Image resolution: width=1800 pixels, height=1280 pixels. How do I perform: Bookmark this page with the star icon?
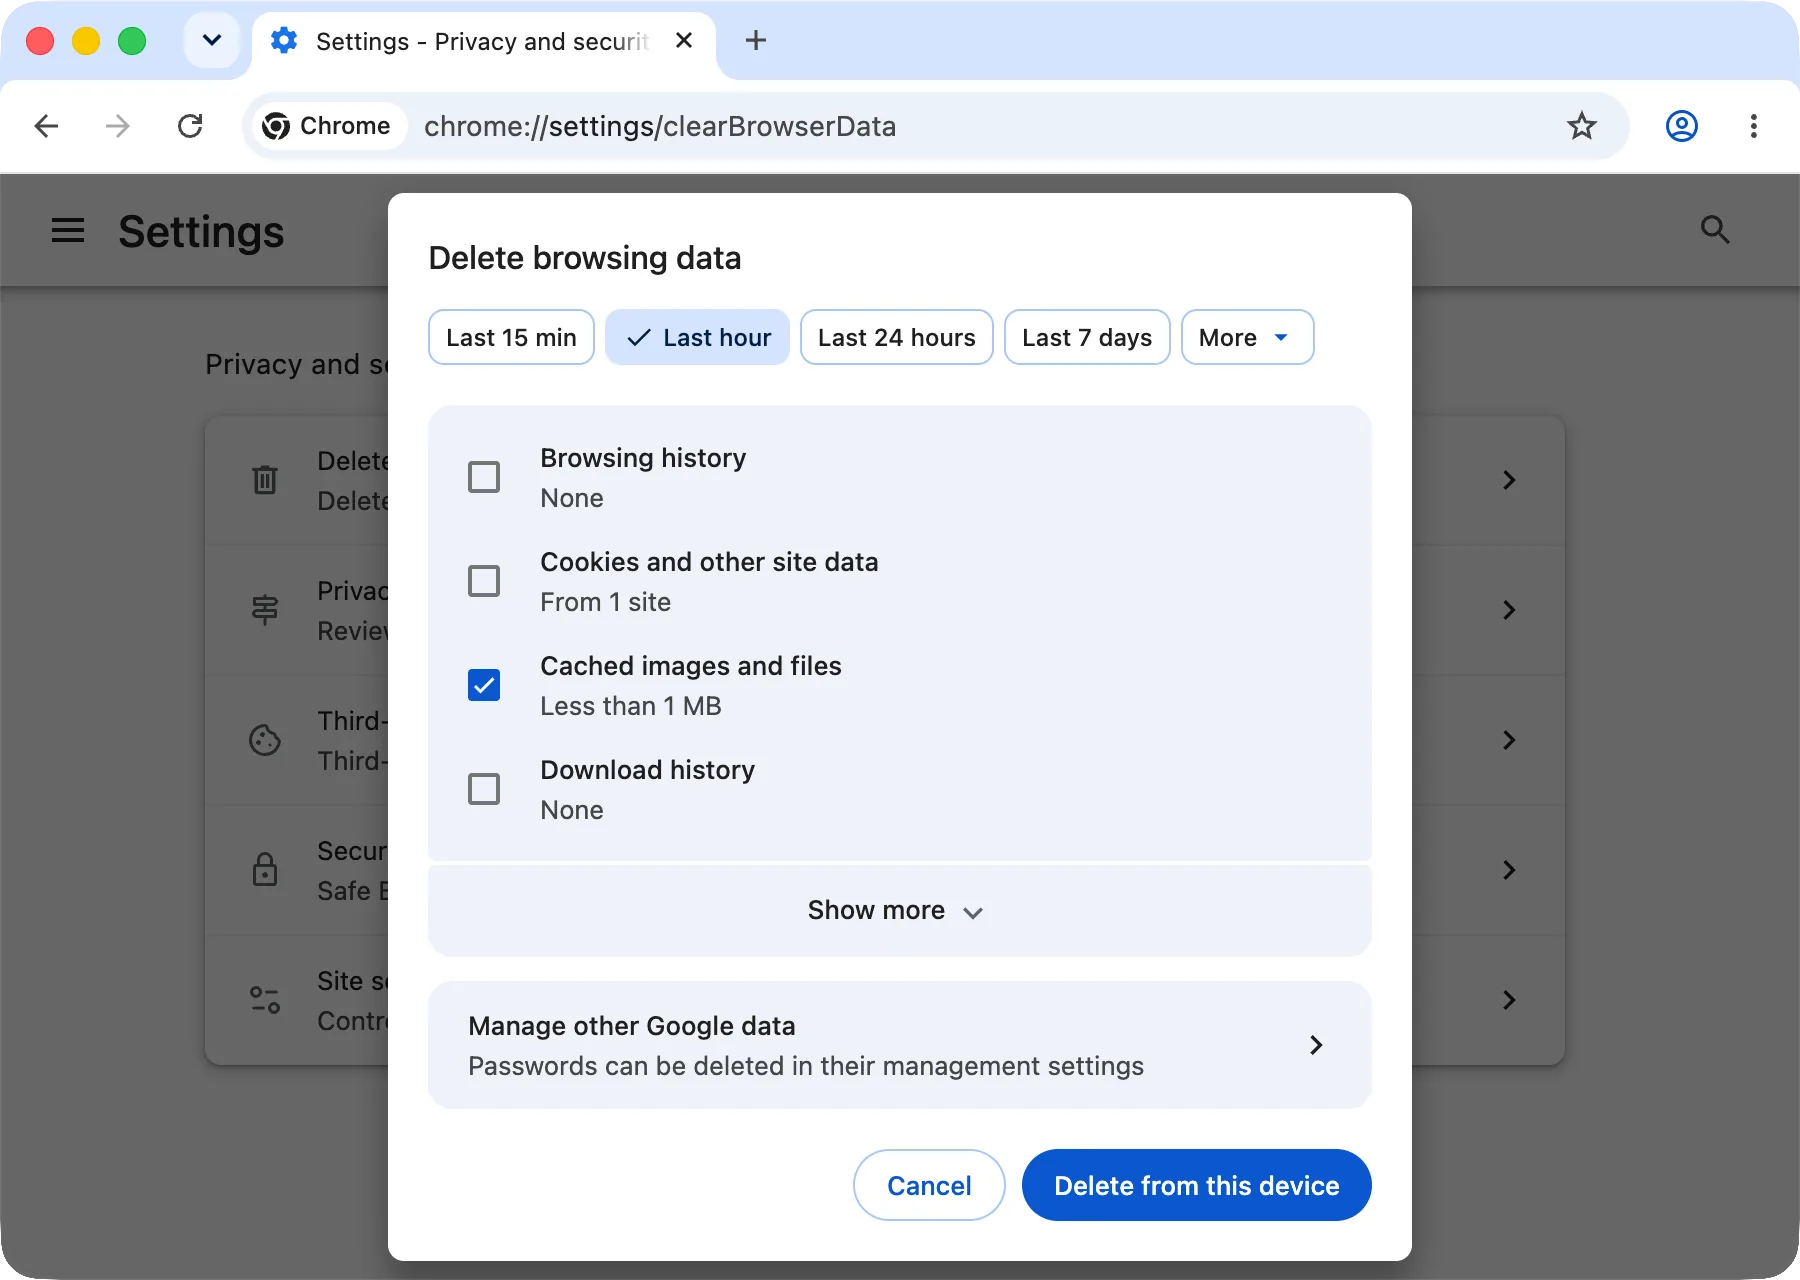[x=1581, y=126]
